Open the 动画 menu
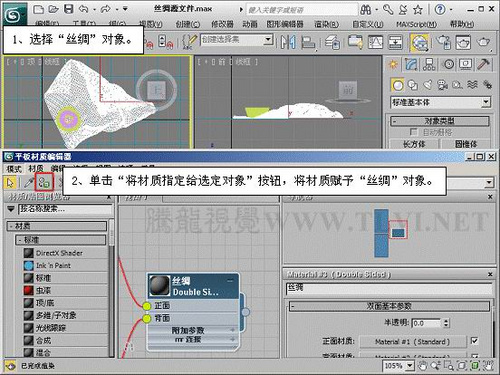Screen dimensions: 500x375 pyautogui.click(x=250, y=24)
